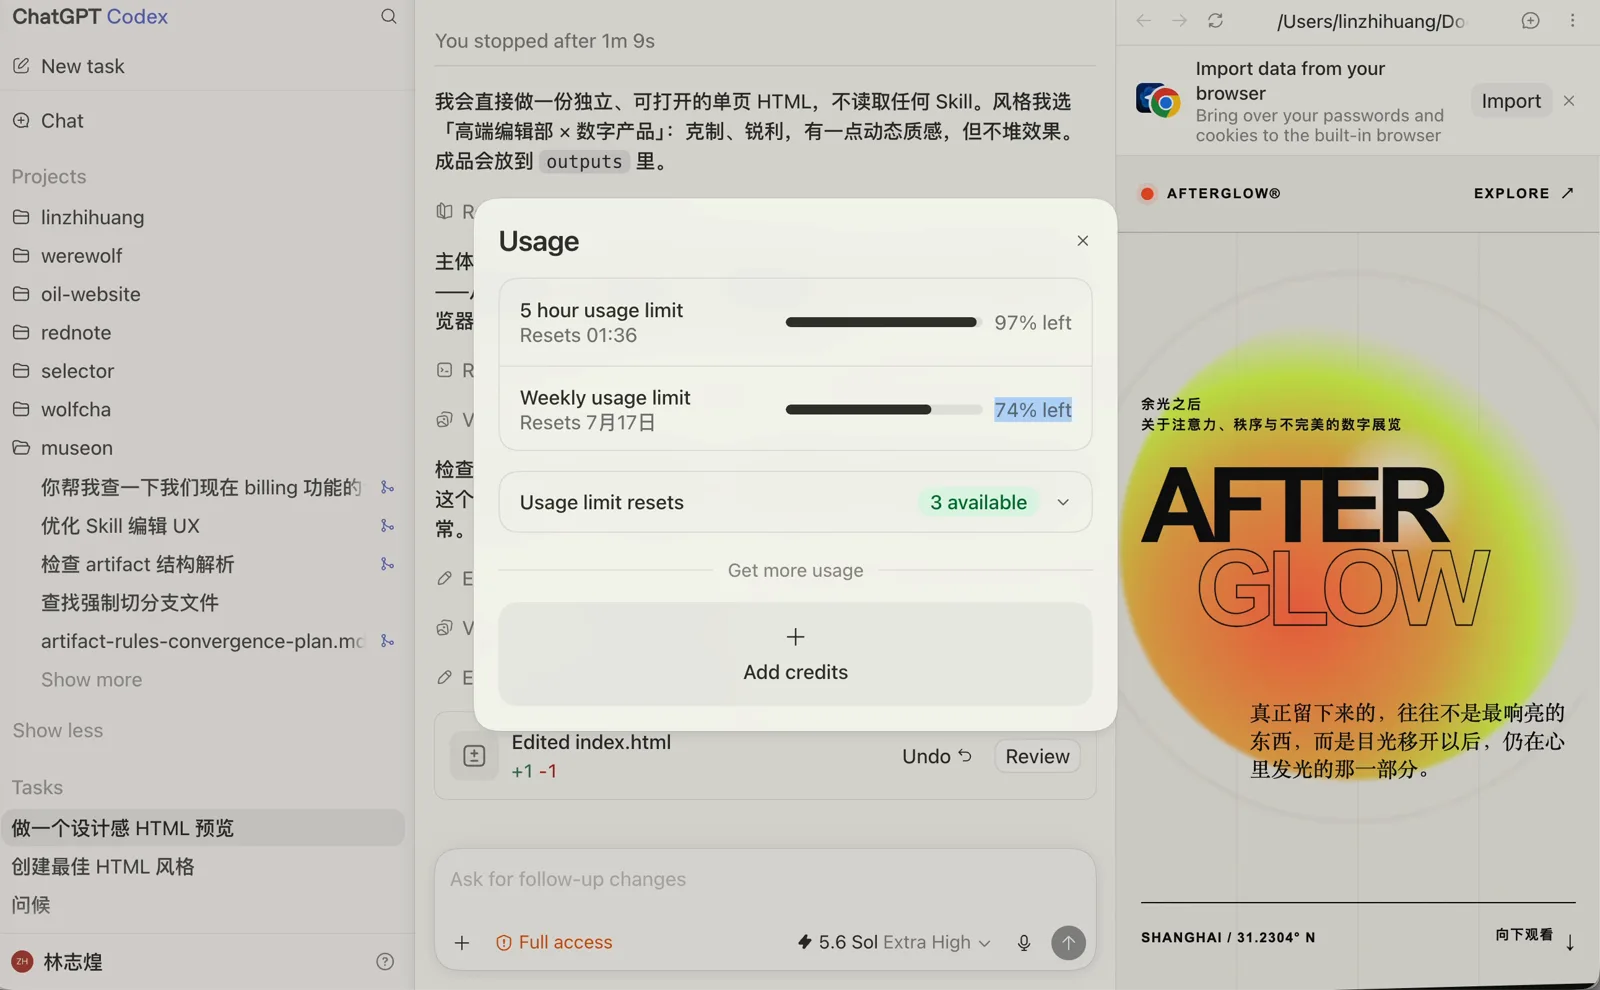Click the browser back arrow
The image size is (1600, 990).
tap(1144, 21)
